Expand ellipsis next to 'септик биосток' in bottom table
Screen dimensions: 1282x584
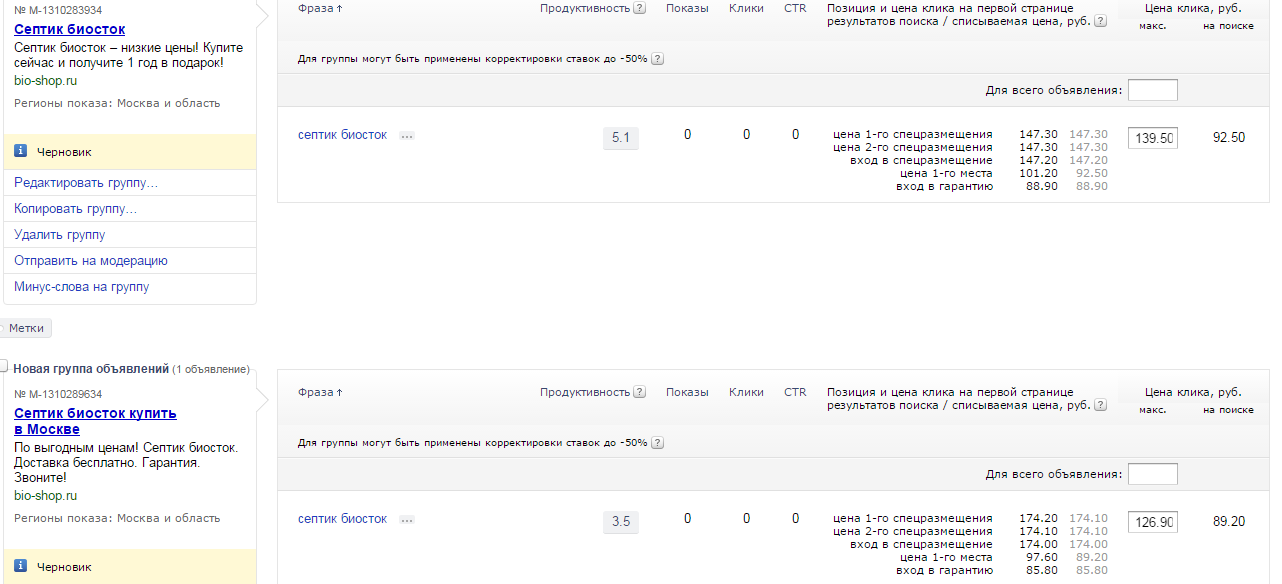coord(407,520)
